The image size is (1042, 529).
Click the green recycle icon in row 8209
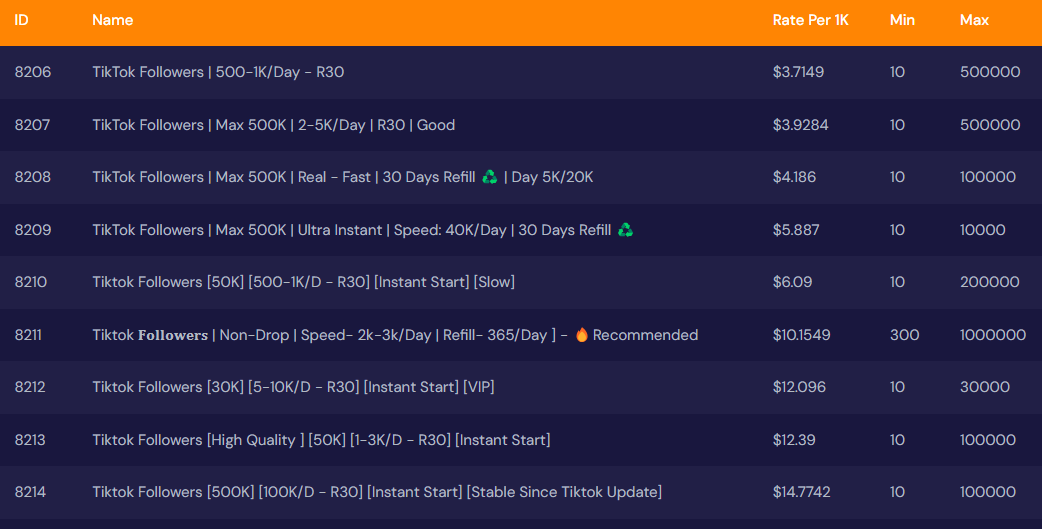tap(625, 230)
